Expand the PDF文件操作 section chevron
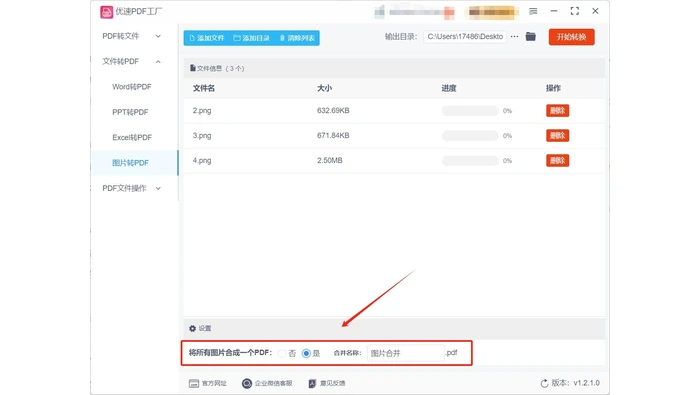Image resolution: width=700 pixels, height=395 pixels. pyautogui.click(x=158, y=188)
